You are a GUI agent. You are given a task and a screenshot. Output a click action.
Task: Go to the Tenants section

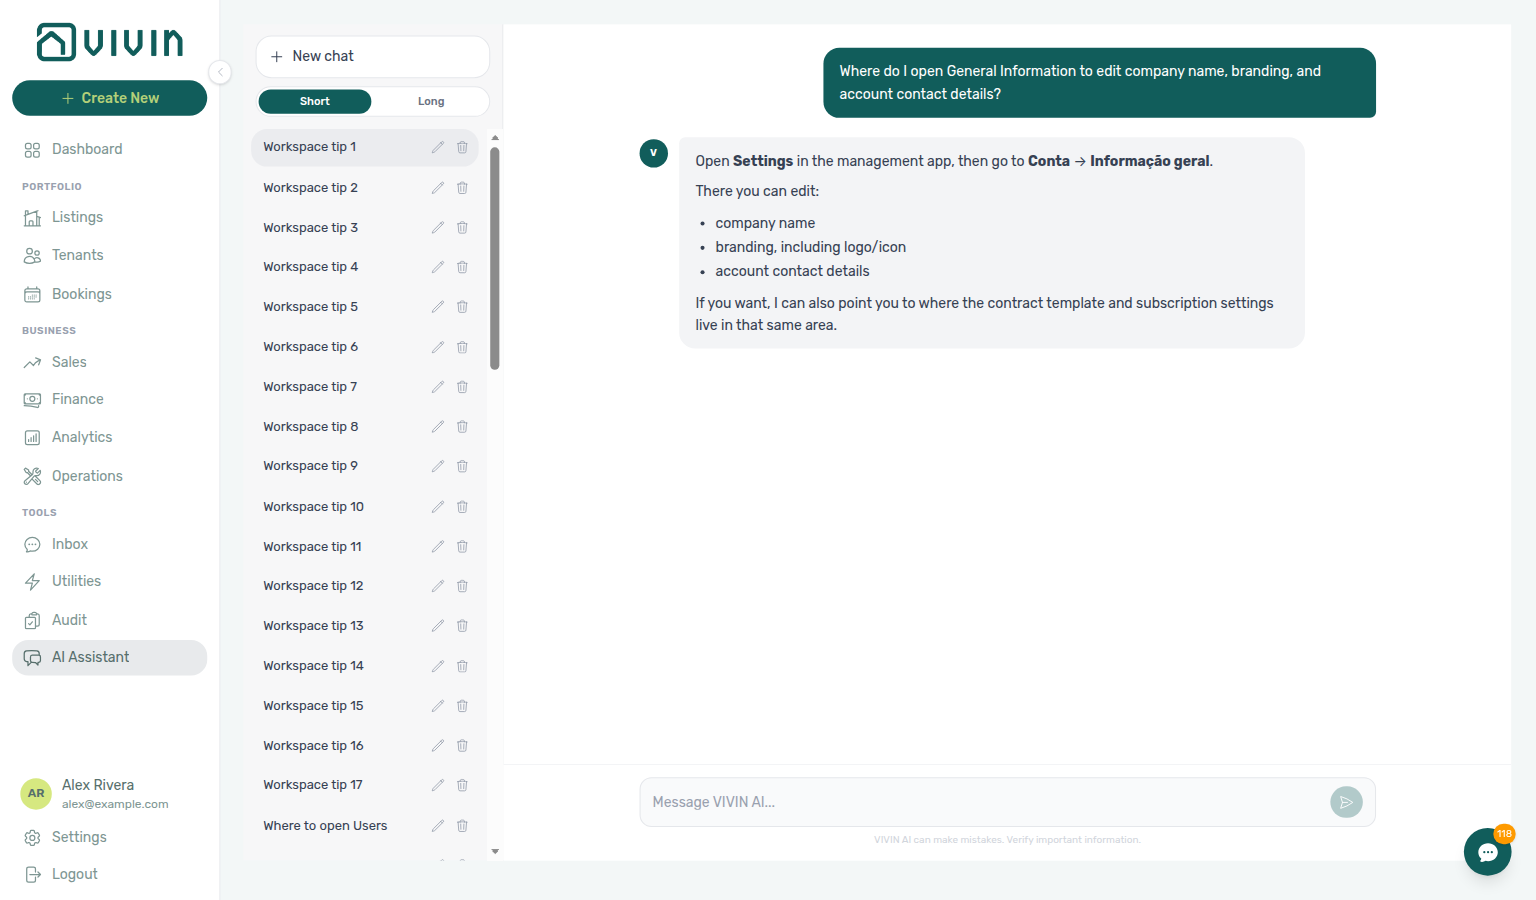(x=110, y=255)
